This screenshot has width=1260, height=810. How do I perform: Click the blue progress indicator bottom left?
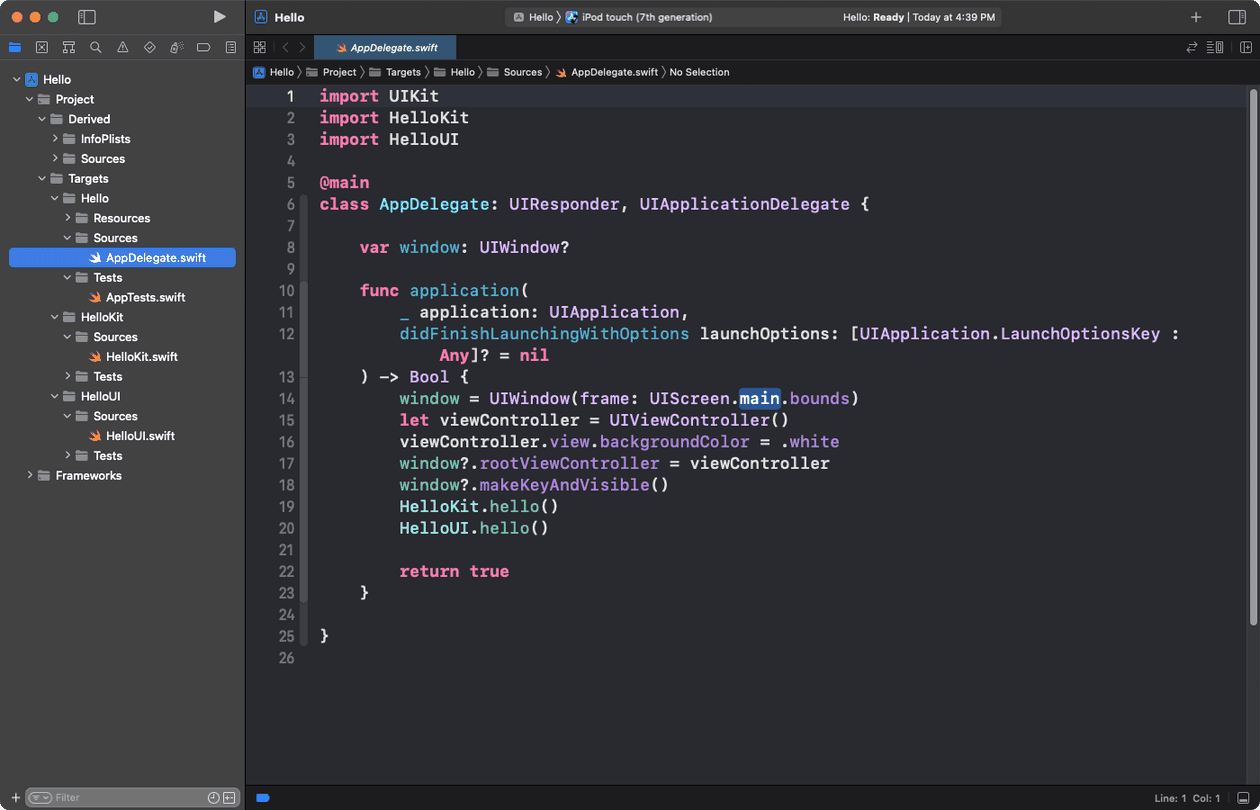pyautogui.click(x=262, y=797)
